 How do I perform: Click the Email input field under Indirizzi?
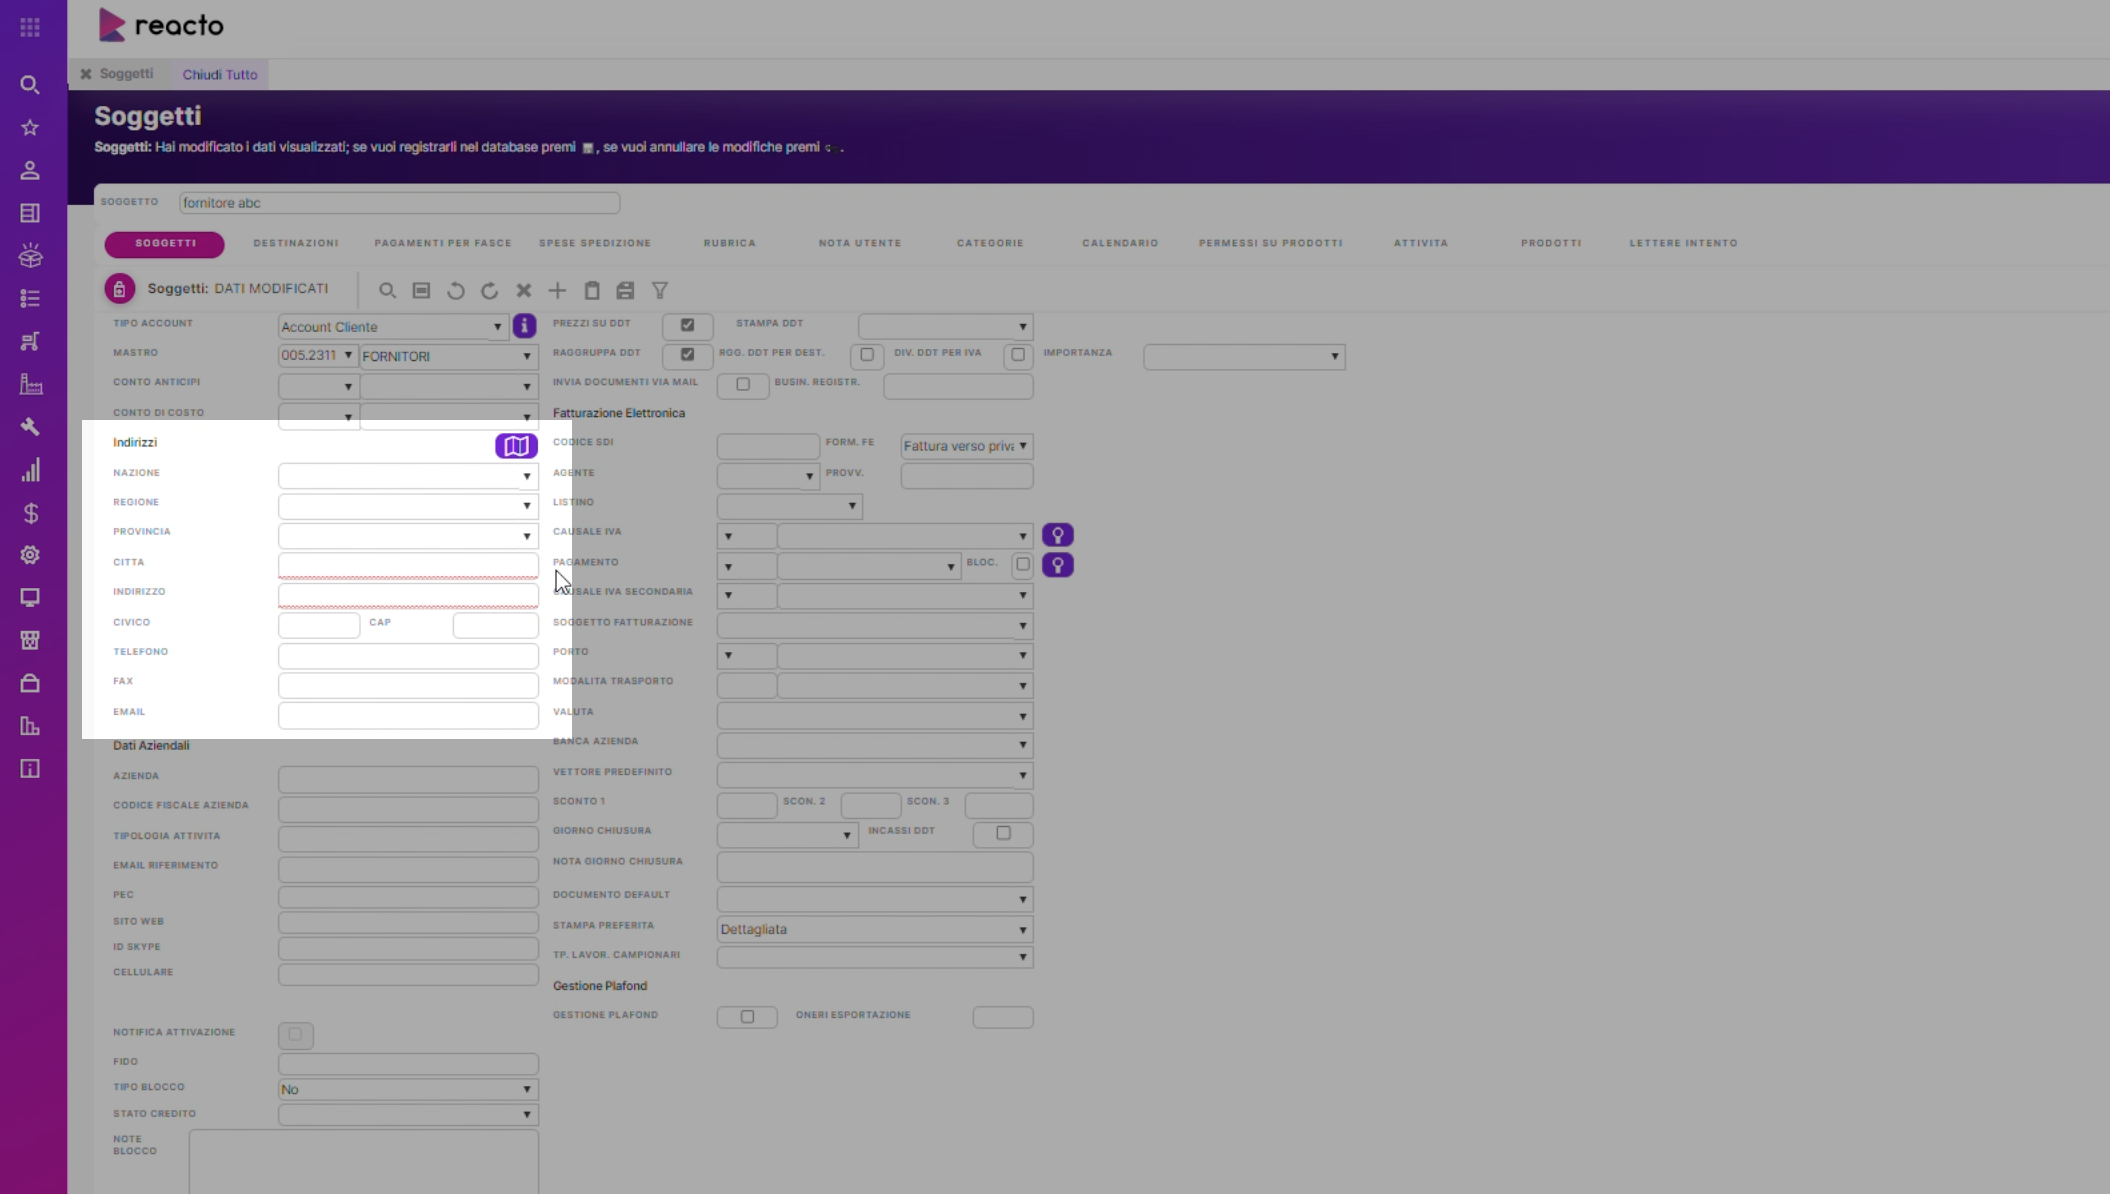click(x=408, y=715)
